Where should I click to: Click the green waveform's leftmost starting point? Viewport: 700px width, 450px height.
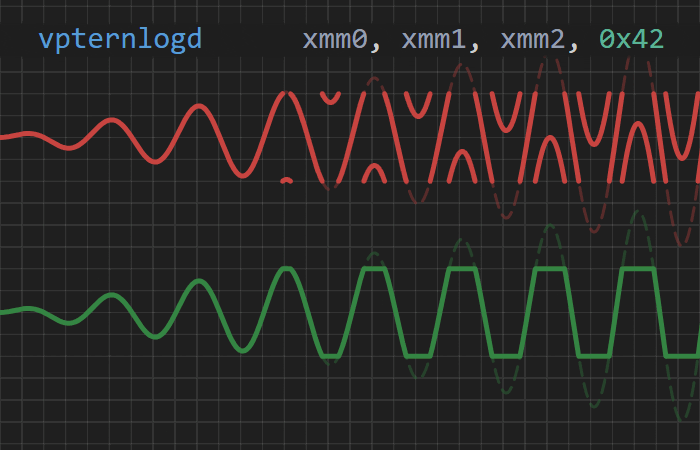[3, 312]
